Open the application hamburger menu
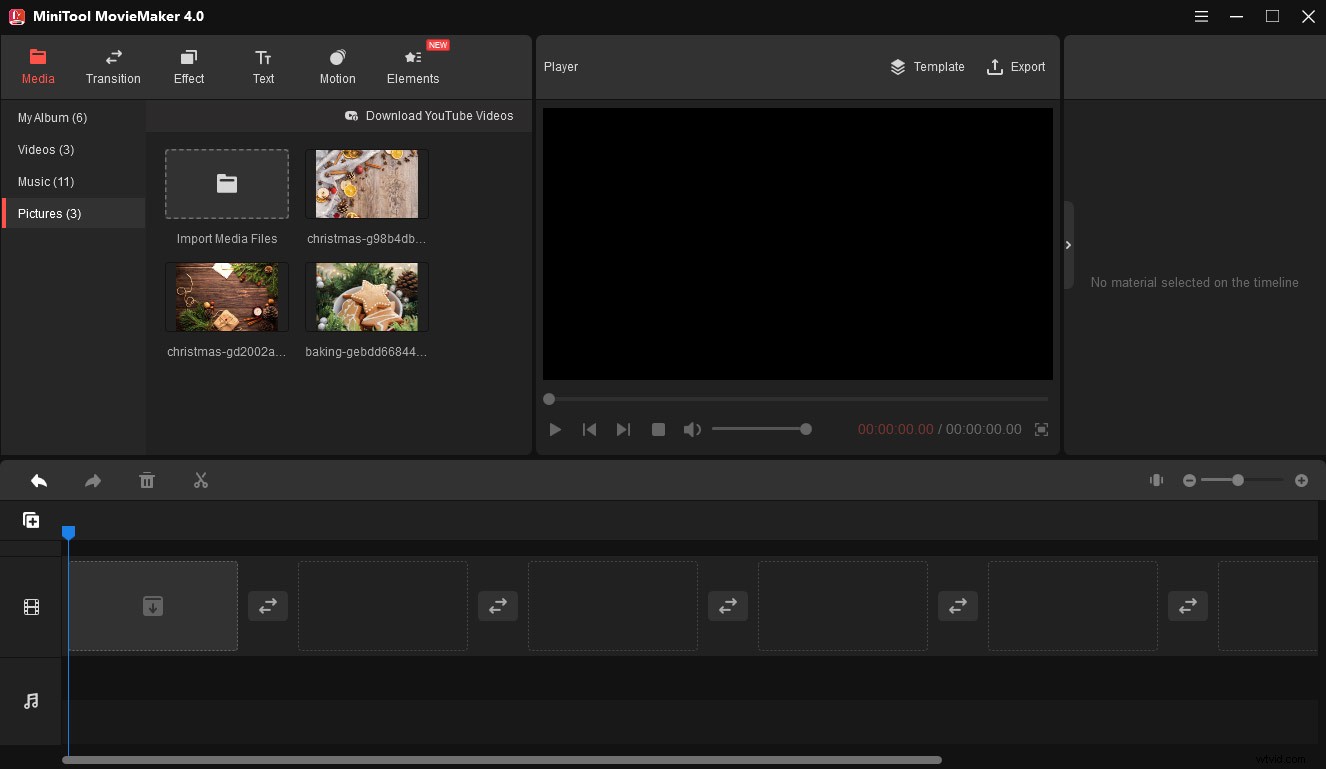This screenshot has width=1326, height=769. pyautogui.click(x=1201, y=17)
